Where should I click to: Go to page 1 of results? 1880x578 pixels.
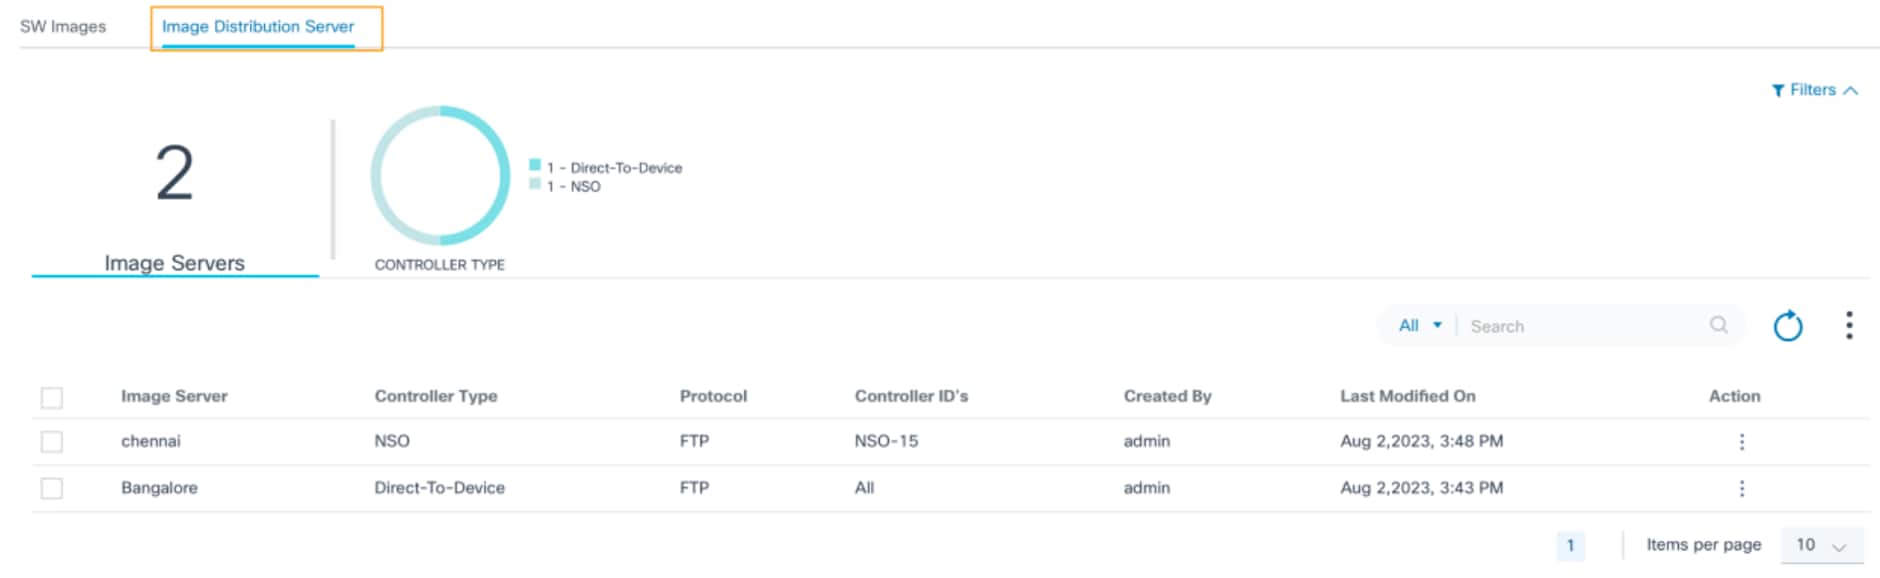click(1570, 546)
